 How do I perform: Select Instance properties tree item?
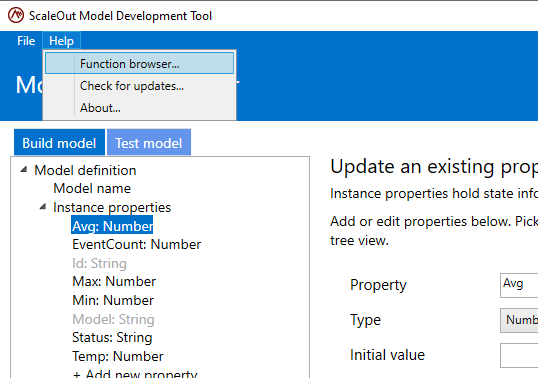pos(112,208)
